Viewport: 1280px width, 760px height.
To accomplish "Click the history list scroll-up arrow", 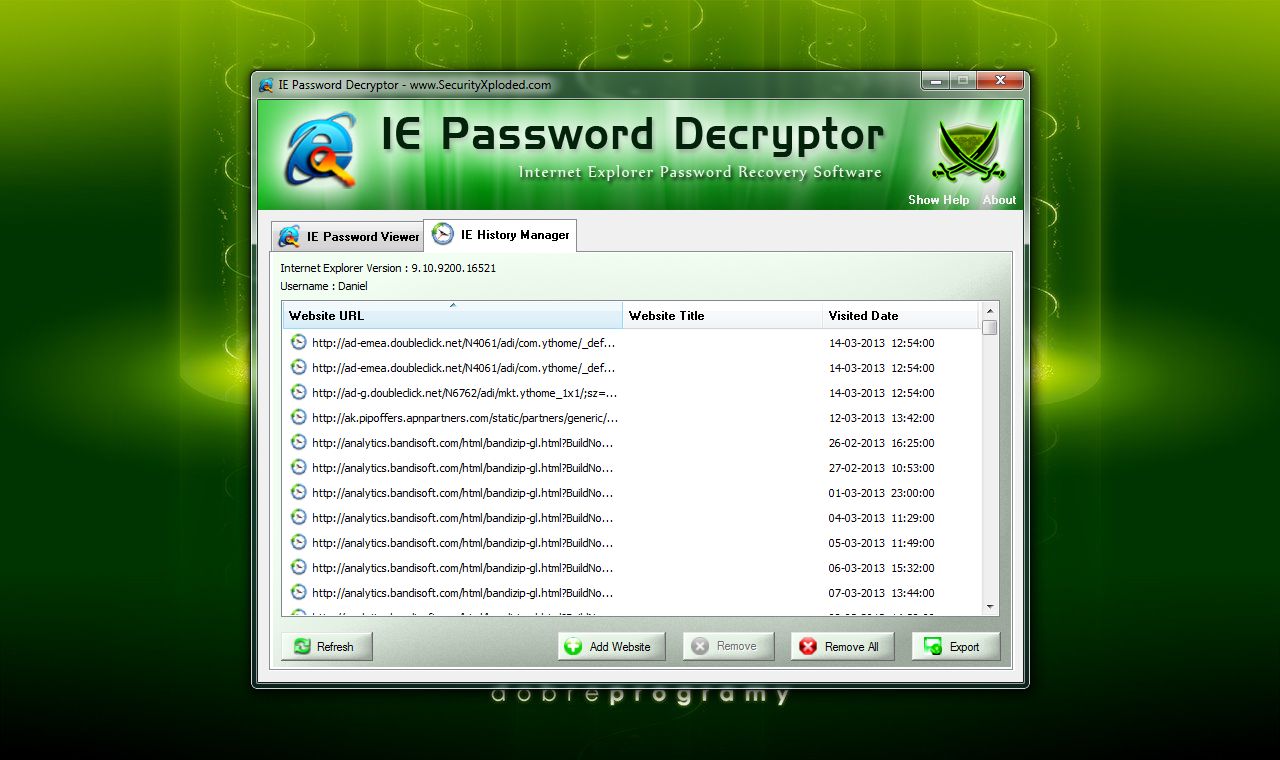I will [990, 310].
